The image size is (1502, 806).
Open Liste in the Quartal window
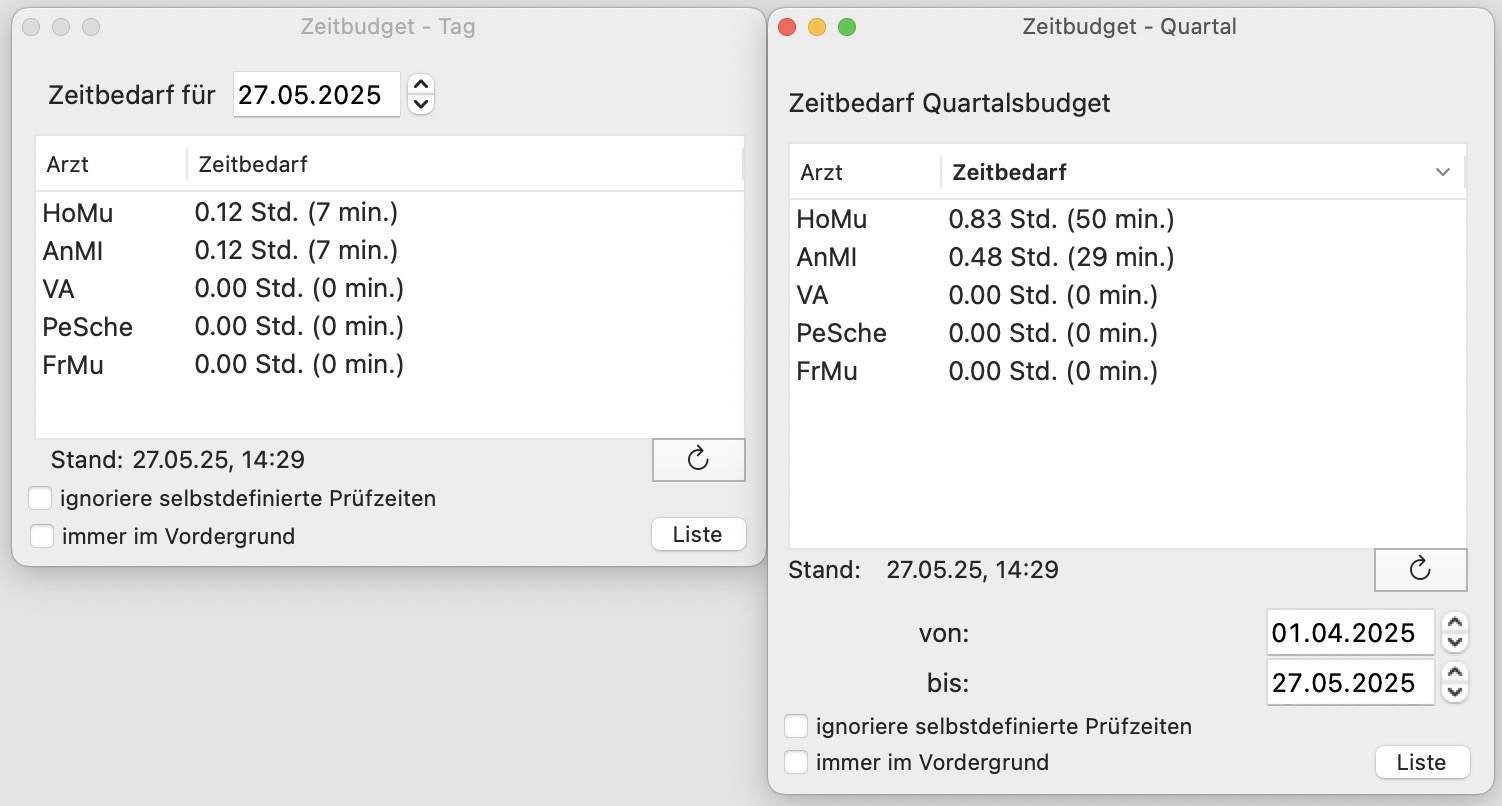(1422, 762)
